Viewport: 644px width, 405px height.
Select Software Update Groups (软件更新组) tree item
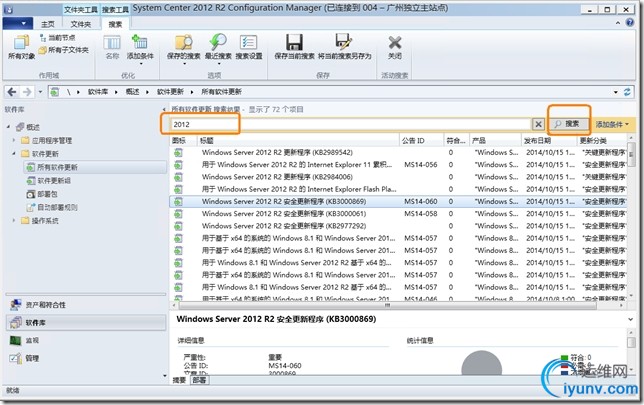pyautogui.click(x=54, y=181)
